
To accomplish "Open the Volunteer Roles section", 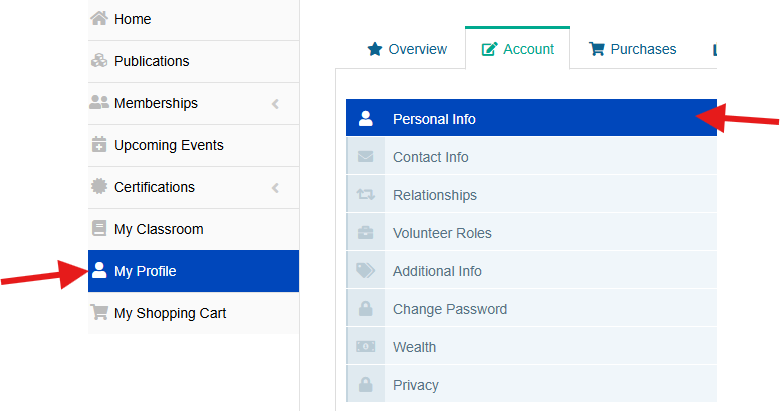I will coord(531,232).
